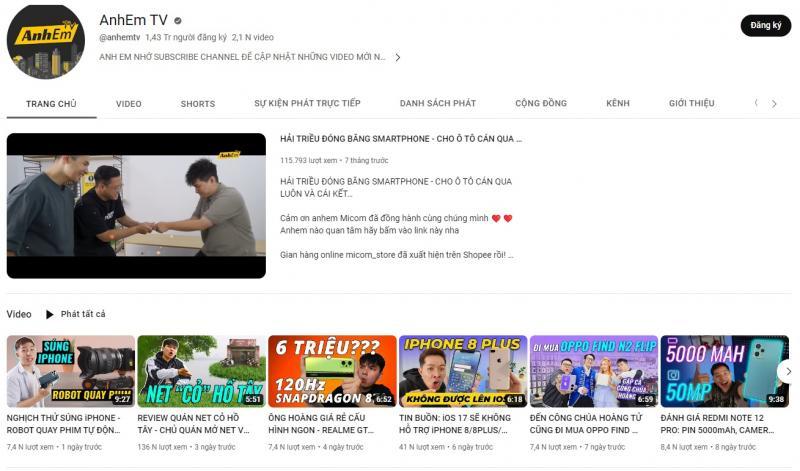Click '136 N lượt xem • 3 ngày trước' text
Image resolution: width=800 pixels, height=471 pixels.
pyautogui.click(x=186, y=447)
